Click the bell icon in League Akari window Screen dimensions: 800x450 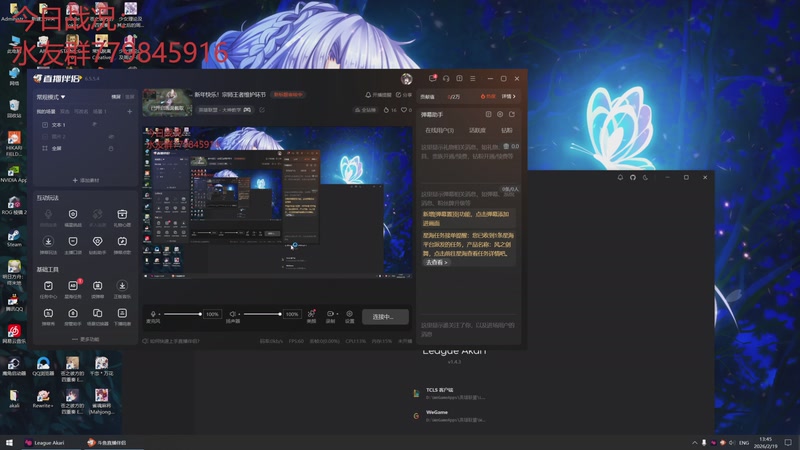(620, 177)
